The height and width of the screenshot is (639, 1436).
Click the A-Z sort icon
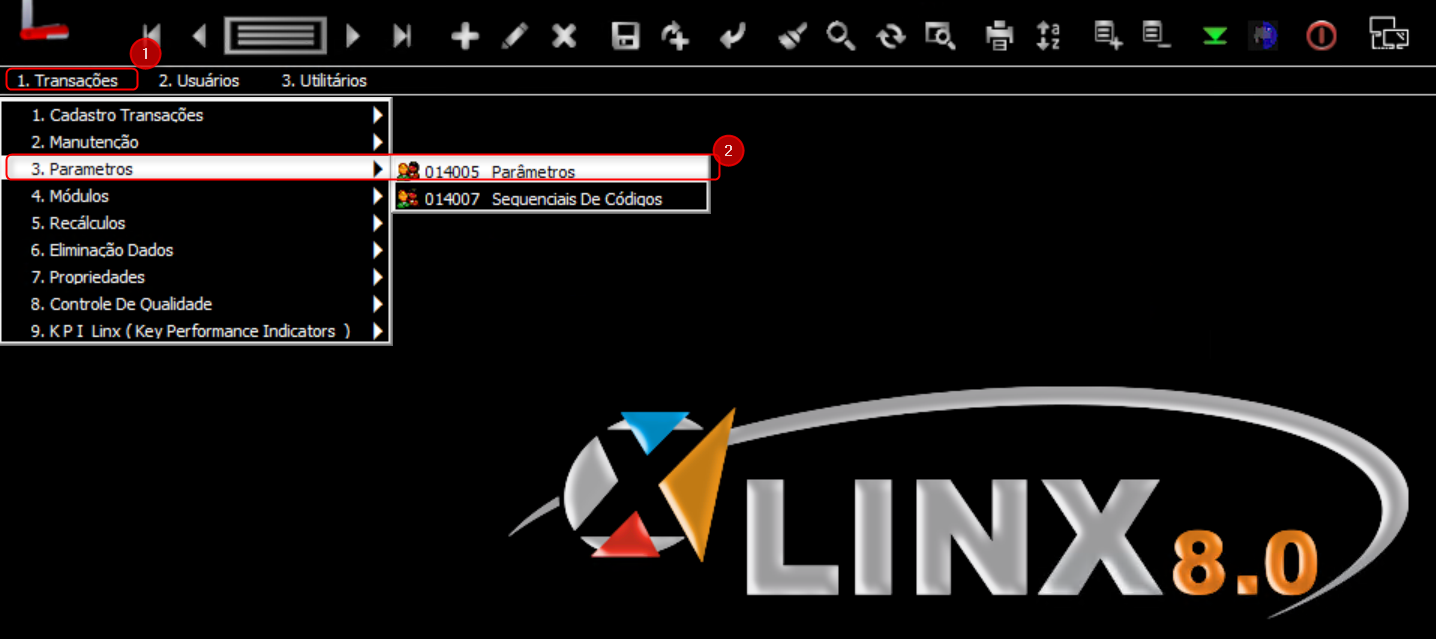[x=1048, y=37]
